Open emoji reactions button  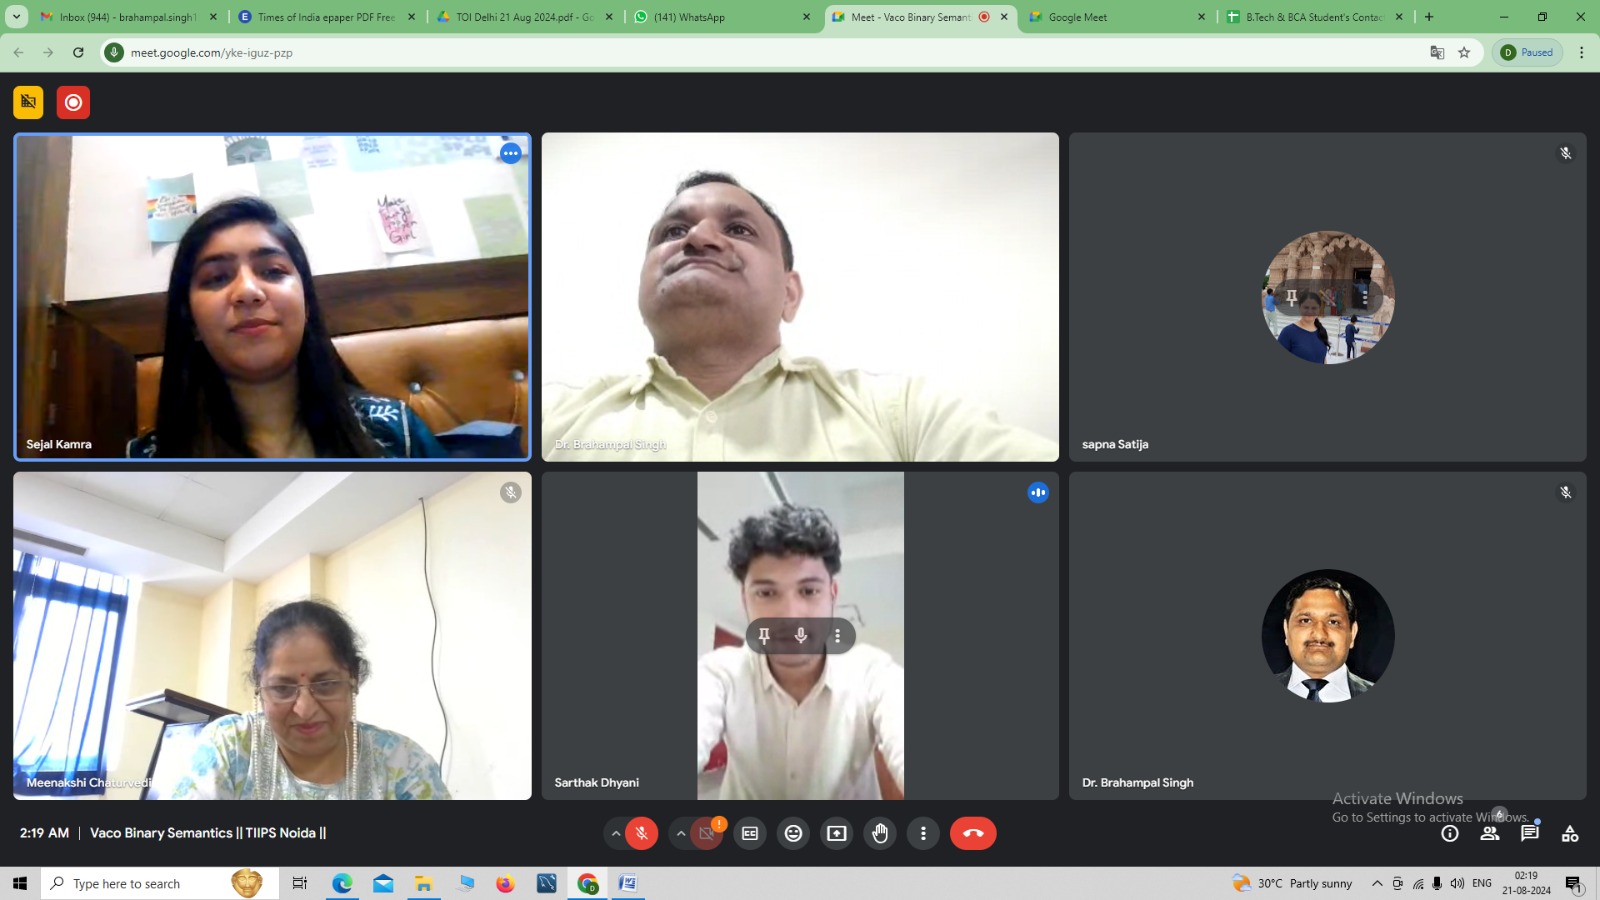pos(793,833)
